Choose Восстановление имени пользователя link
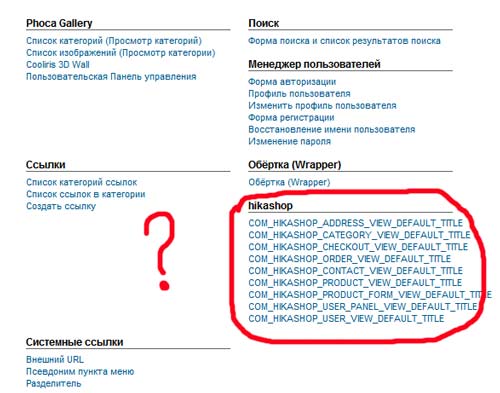 click(x=332, y=129)
